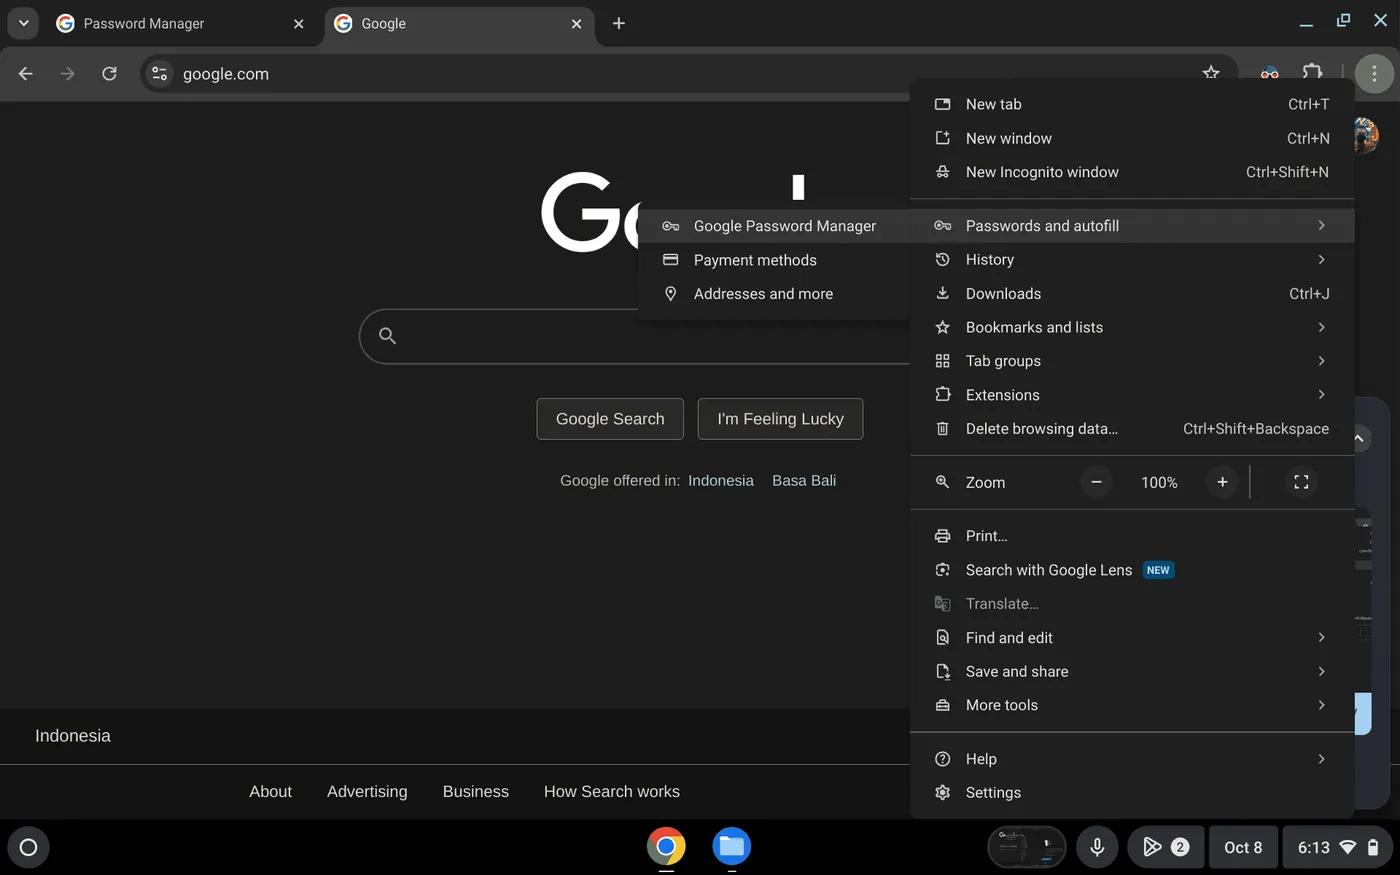Click the forward navigation arrow
The width and height of the screenshot is (1400, 875).
point(67,74)
